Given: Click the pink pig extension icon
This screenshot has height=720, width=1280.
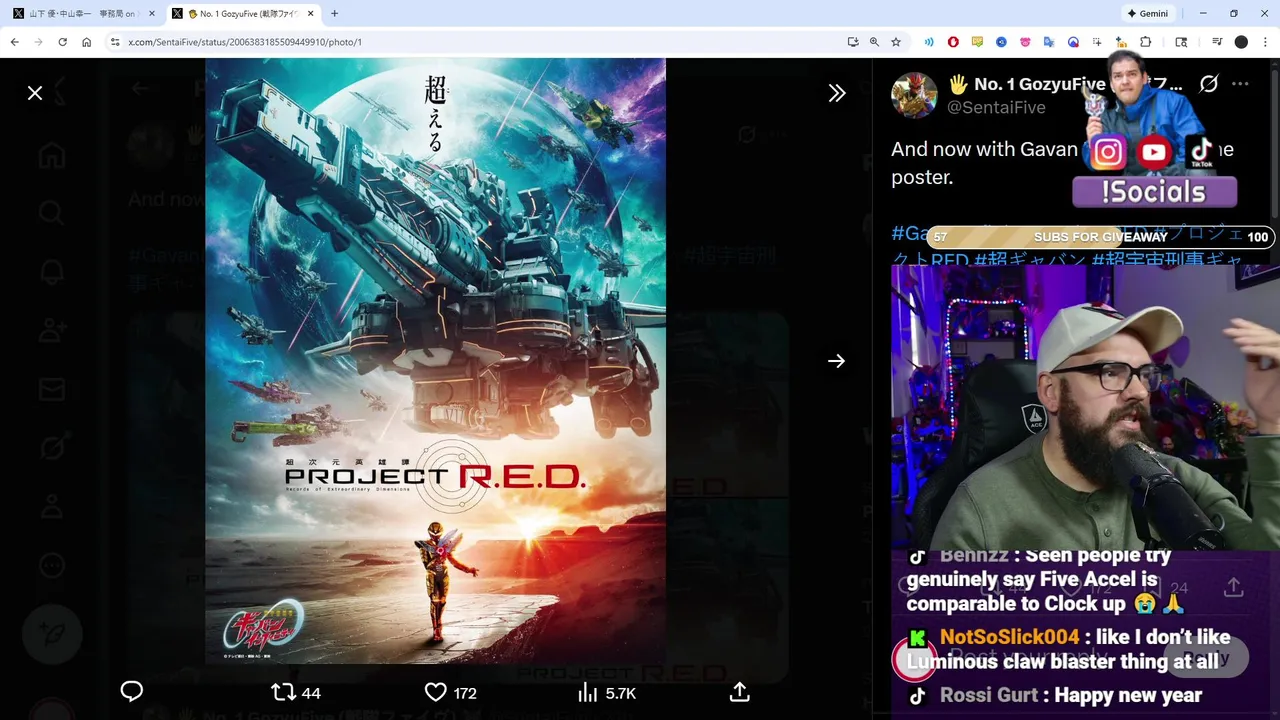Looking at the screenshot, I should coord(1025,42).
